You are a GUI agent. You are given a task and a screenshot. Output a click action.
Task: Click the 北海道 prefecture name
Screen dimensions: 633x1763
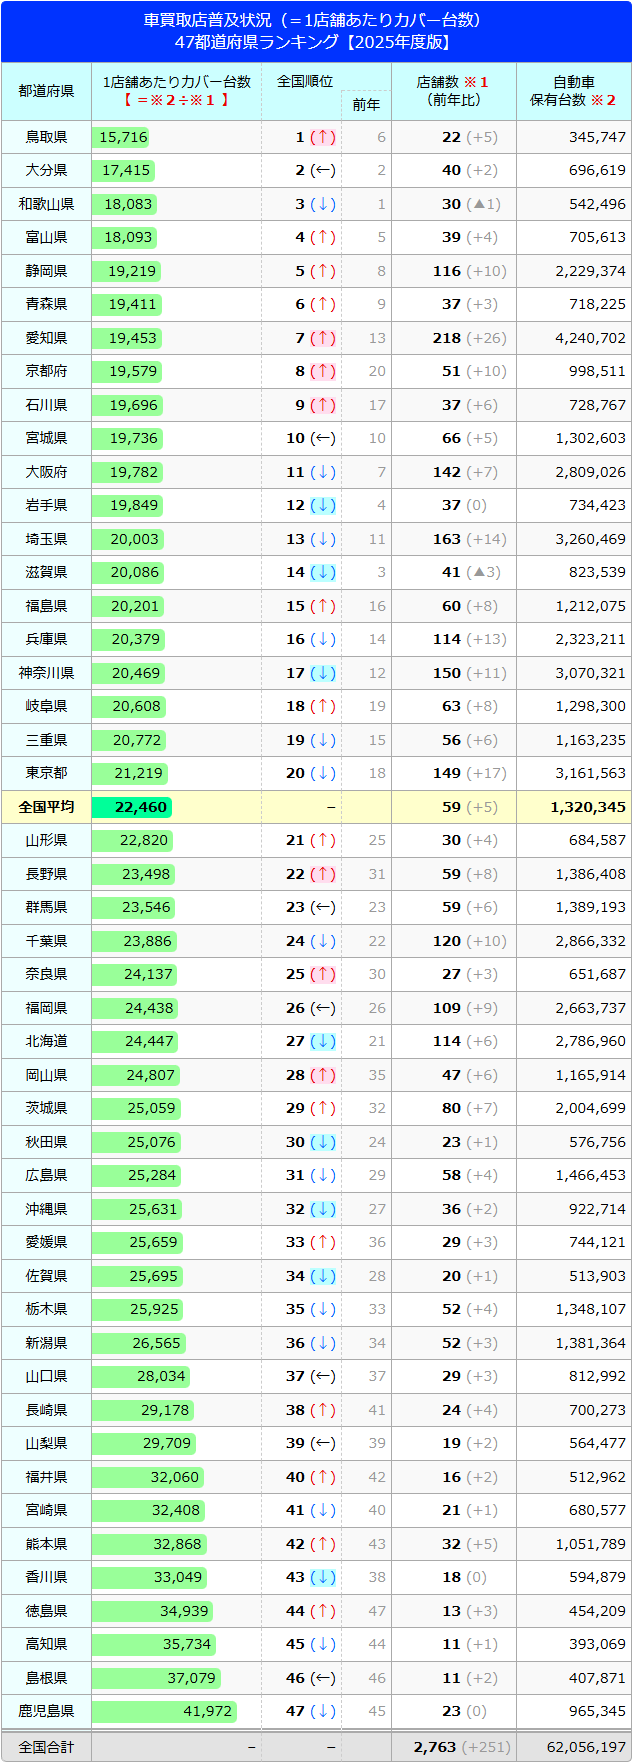coord(46,1041)
